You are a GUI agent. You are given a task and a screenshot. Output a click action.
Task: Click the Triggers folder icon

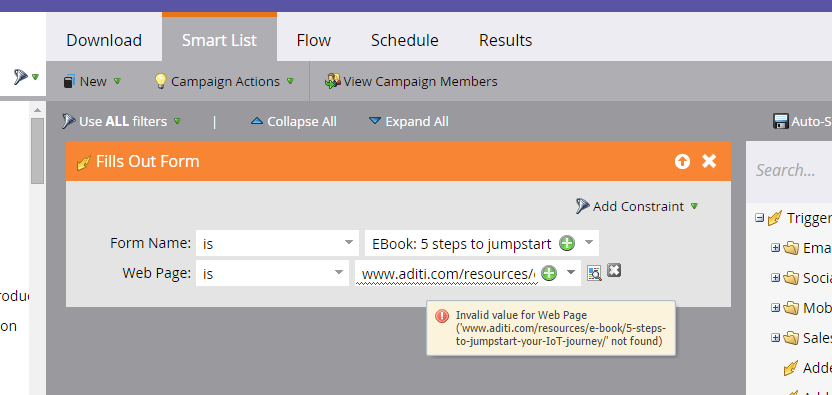[x=775, y=218]
